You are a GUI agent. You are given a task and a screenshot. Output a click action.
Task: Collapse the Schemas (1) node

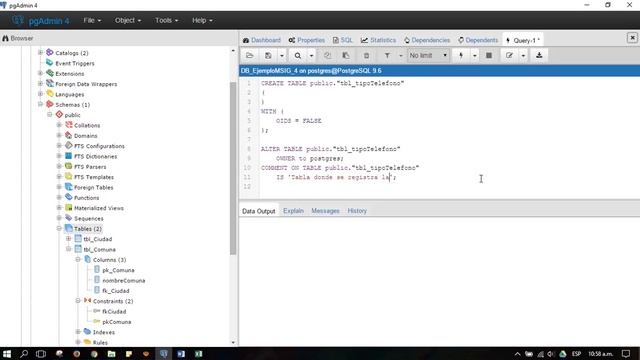[40, 104]
